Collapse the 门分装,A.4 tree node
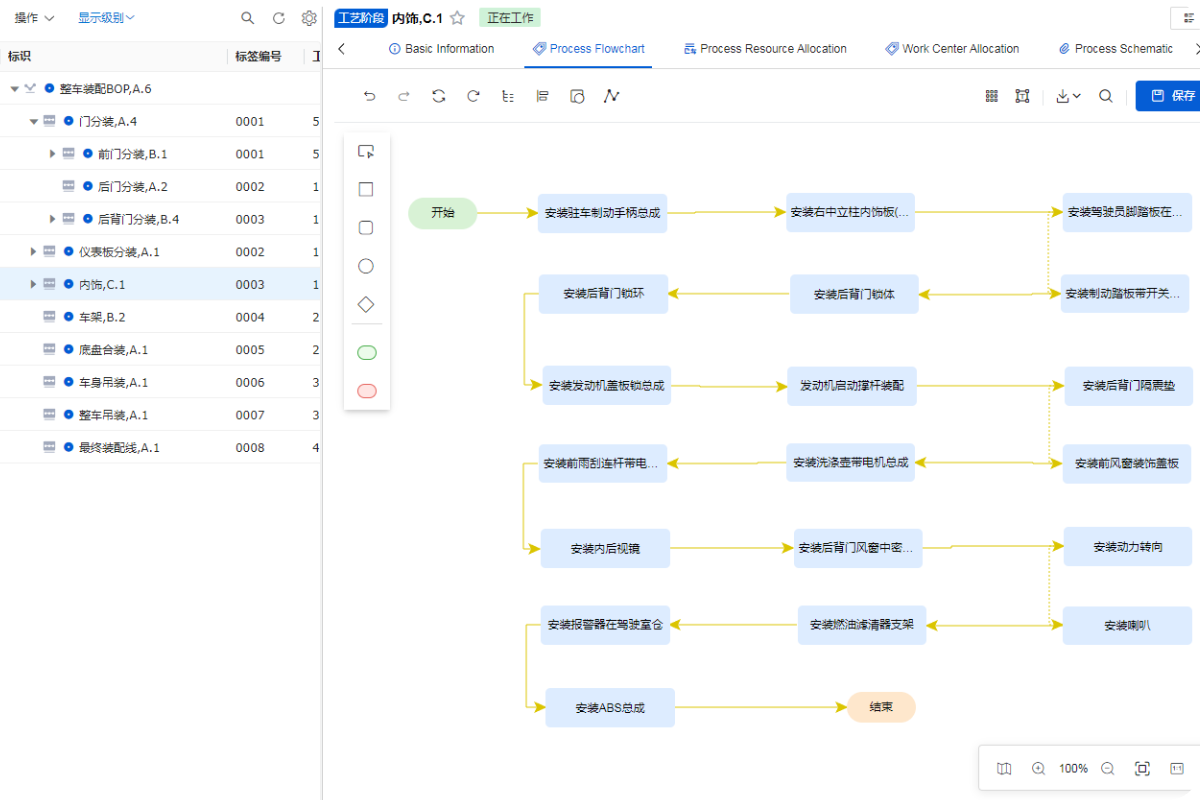 [x=34, y=122]
